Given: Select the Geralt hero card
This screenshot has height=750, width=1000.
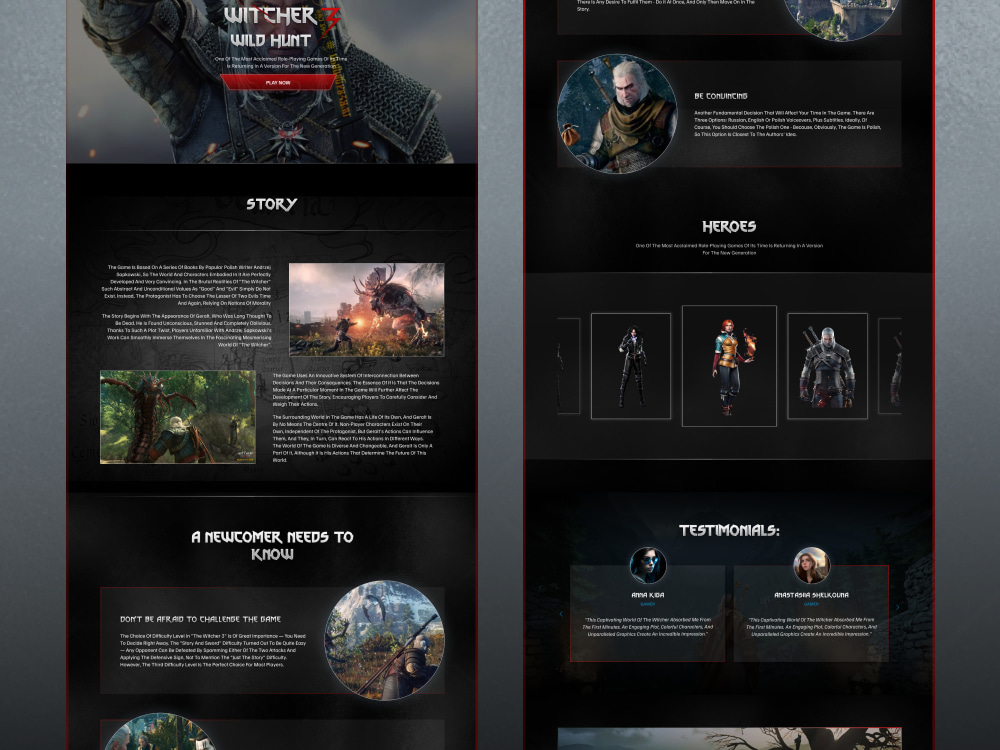Looking at the screenshot, I should click(827, 366).
